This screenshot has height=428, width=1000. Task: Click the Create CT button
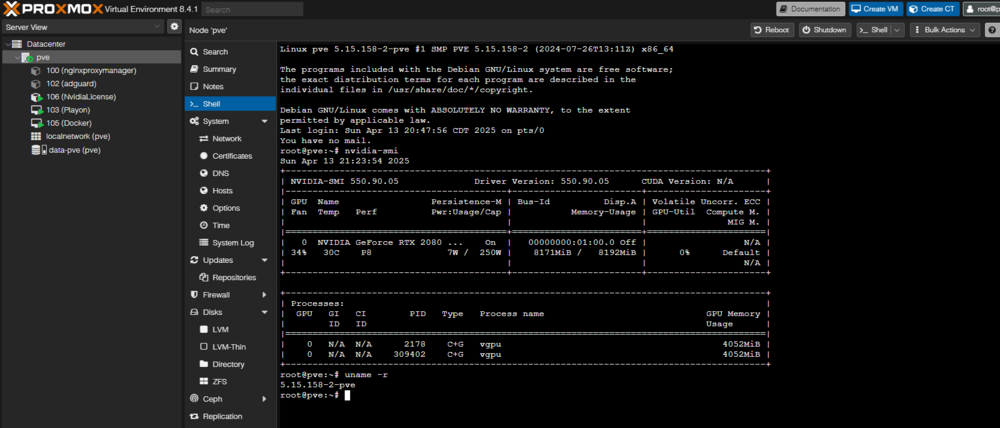click(x=933, y=9)
